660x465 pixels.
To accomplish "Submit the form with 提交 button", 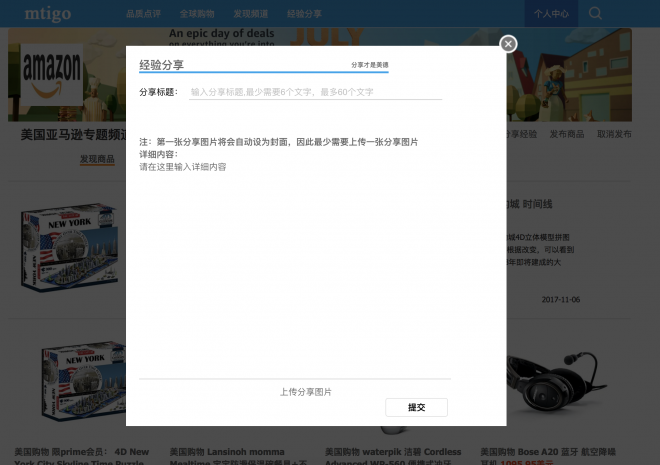I will pyautogui.click(x=416, y=407).
